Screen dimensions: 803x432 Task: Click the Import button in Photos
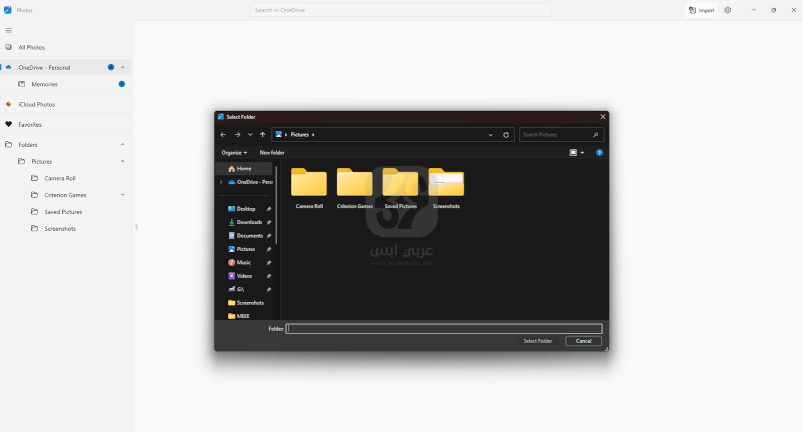tap(701, 10)
